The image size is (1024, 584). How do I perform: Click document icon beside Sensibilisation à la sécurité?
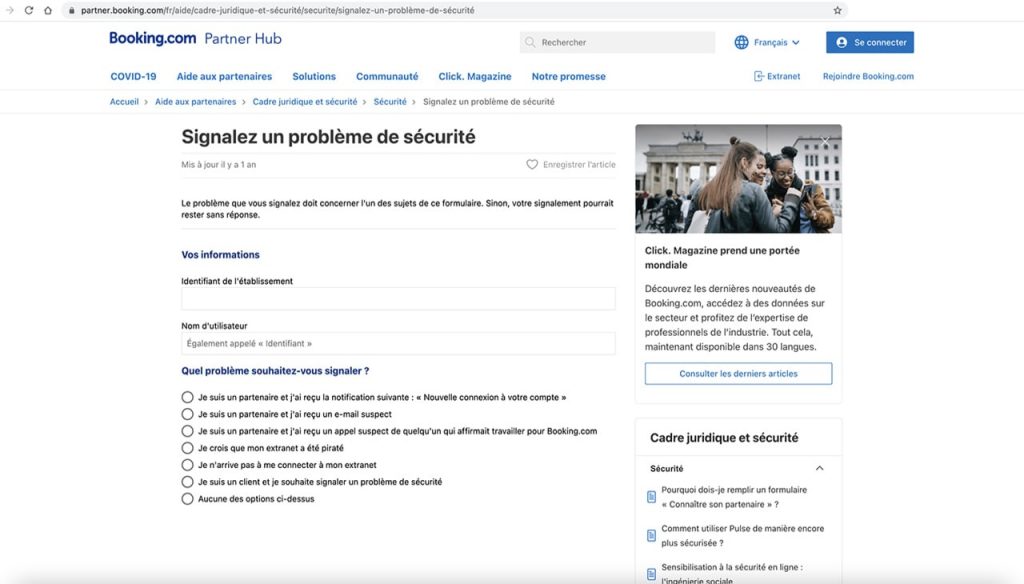pyautogui.click(x=651, y=574)
